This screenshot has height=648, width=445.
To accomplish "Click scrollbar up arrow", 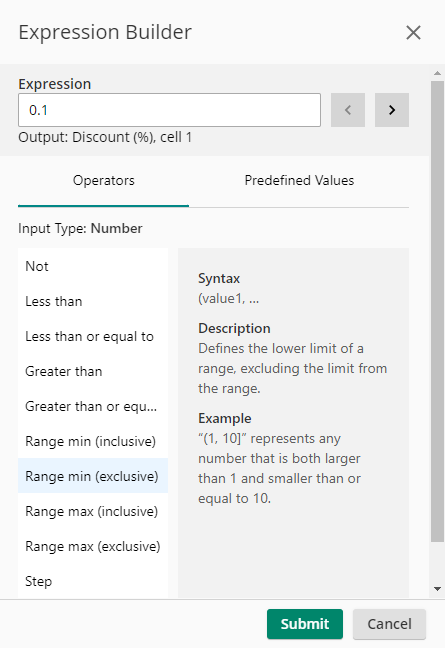I will [437, 73].
